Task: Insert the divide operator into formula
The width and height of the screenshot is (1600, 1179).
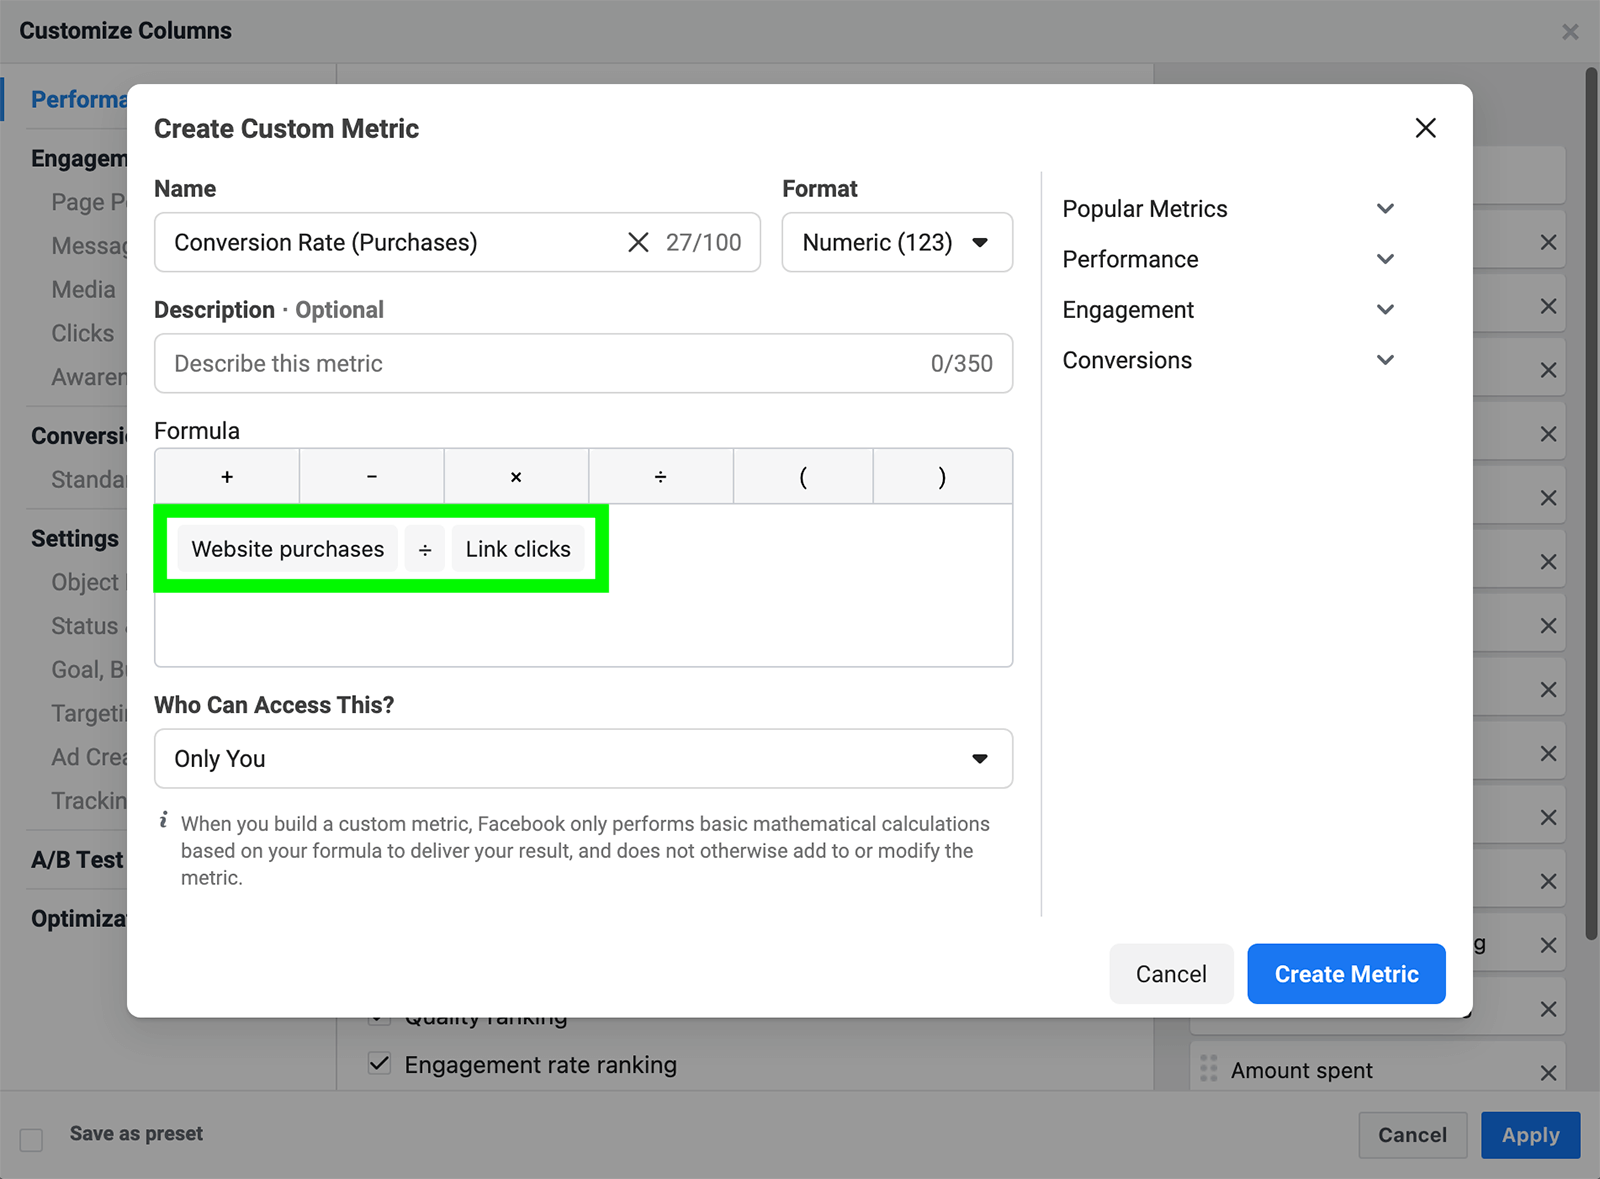Action: (x=661, y=477)
